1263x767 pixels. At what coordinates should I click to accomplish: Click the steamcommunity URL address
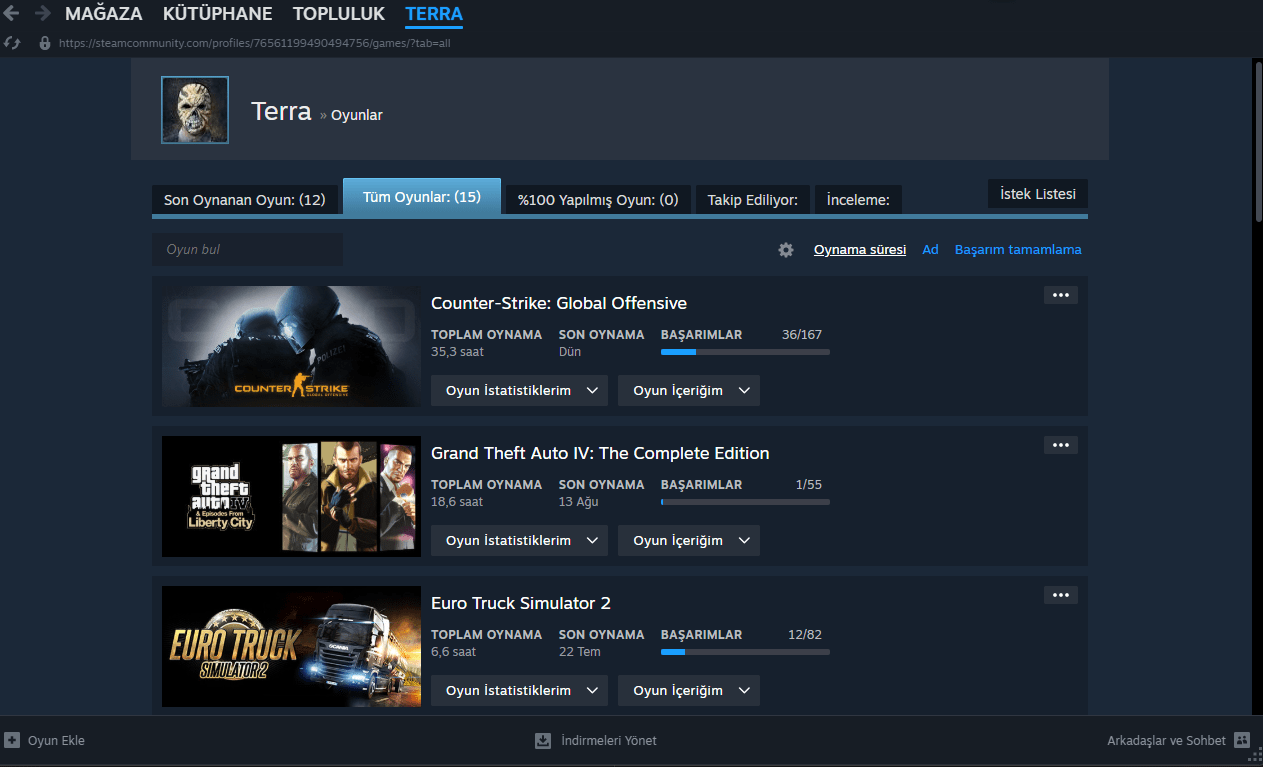[x=254, y=43]
